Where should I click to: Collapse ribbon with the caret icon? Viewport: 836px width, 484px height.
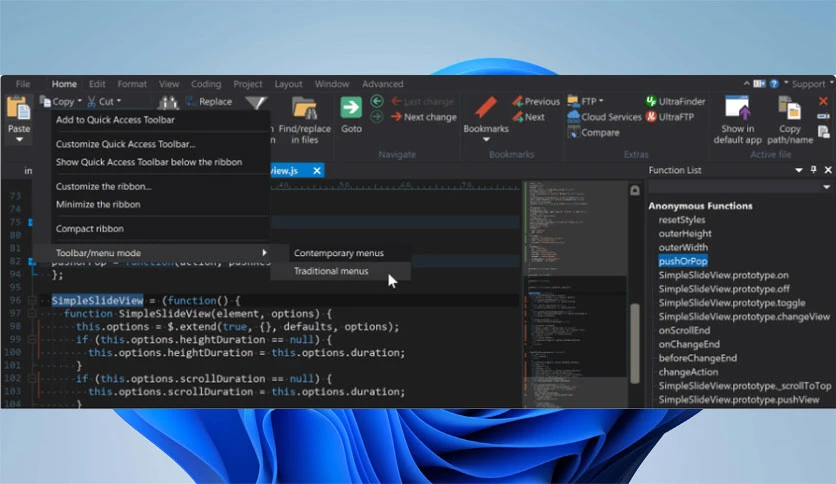pyautogui.click(x=746, y=84)
